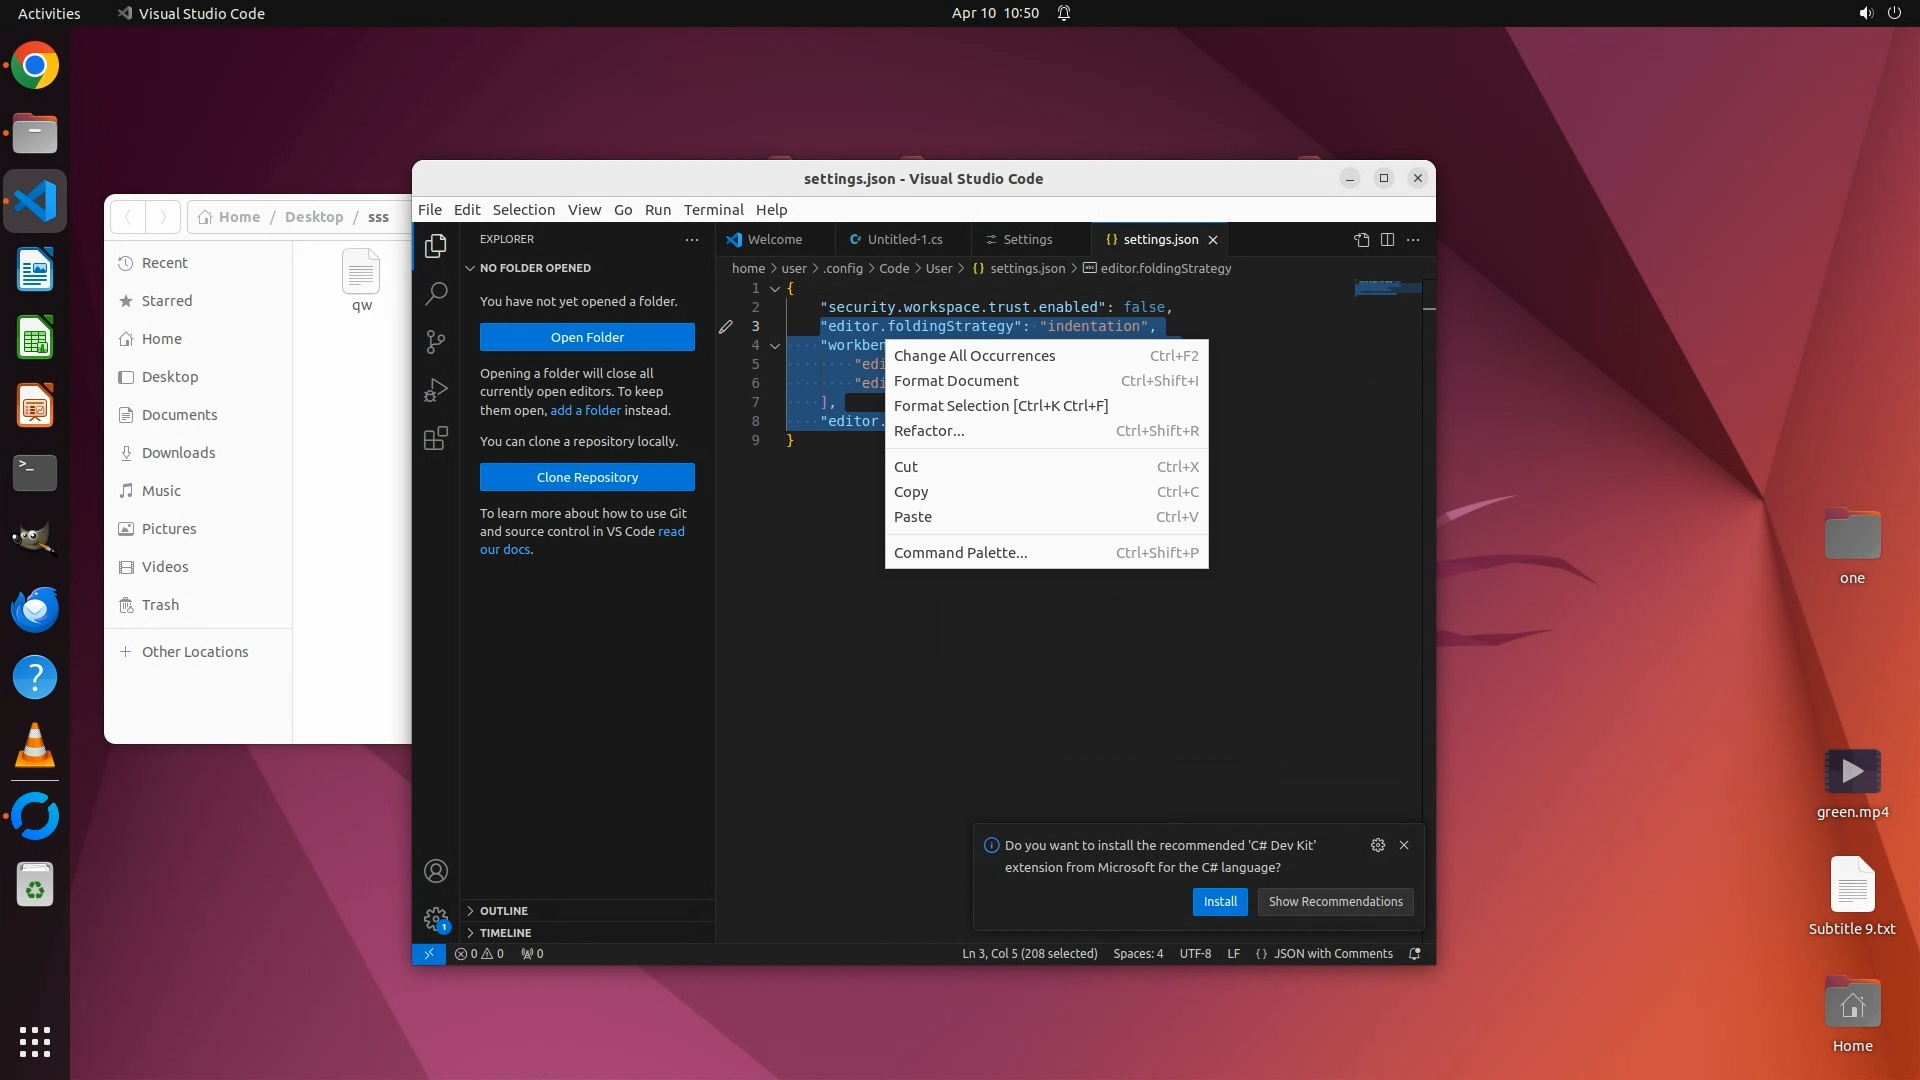Expand the TIMELINE section
The image size is (1920, 1080).
(505, 933)
